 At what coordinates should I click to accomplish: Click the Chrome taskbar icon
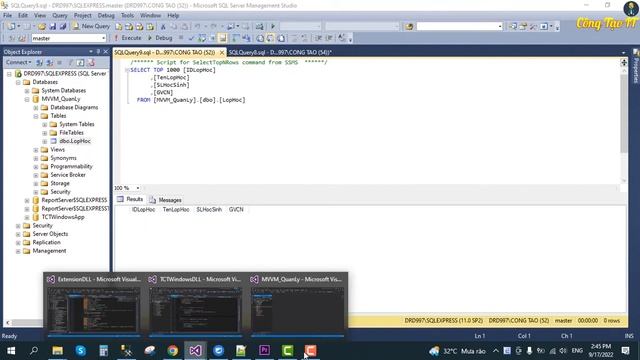173,350
